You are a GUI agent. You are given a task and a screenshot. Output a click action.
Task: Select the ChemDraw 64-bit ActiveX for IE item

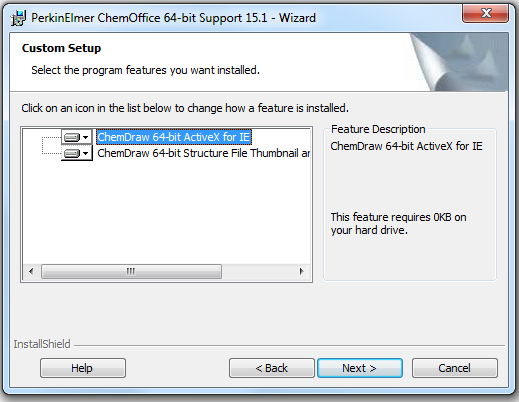coord(174,137)
